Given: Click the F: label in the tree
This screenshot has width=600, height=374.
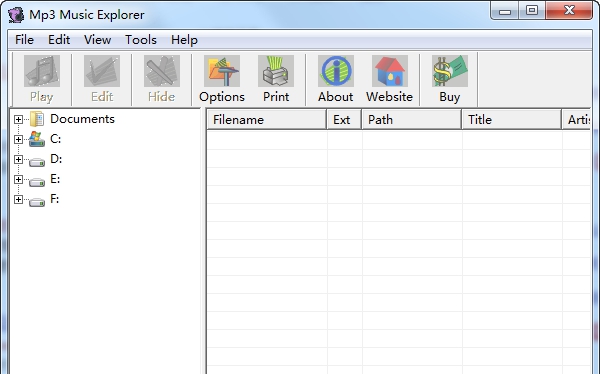Looking at the screenshot, I should (x=55, y=199).
